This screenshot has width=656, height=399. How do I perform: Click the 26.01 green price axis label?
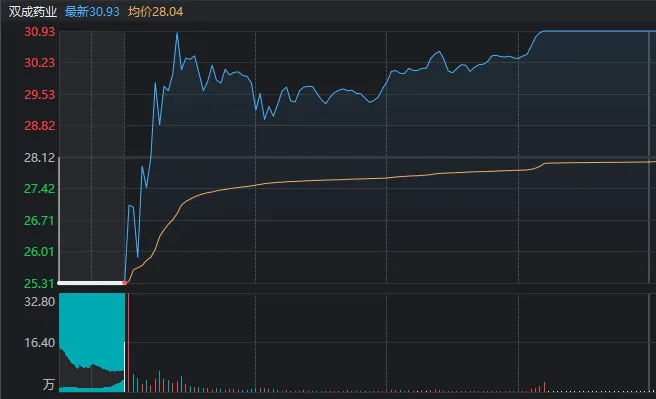pyautogui.click(x=40, y=252)
